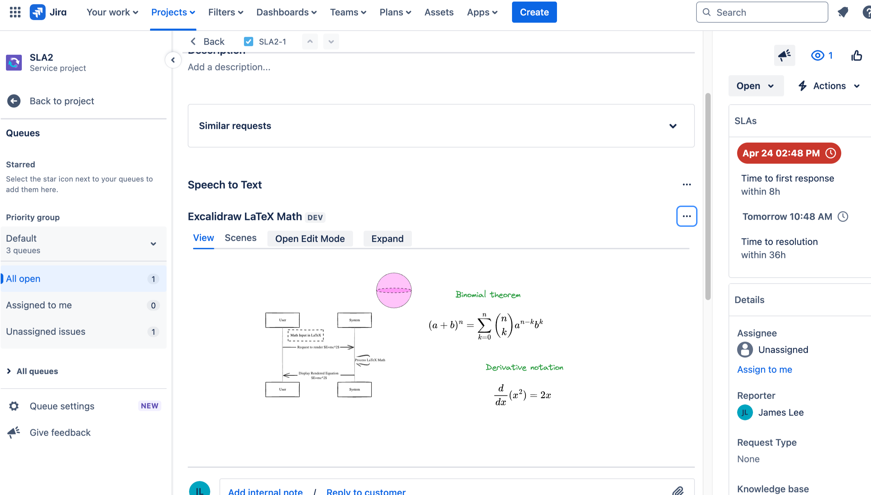Click Queue settings link
The image size is (871, 495).
click(62, 406)
